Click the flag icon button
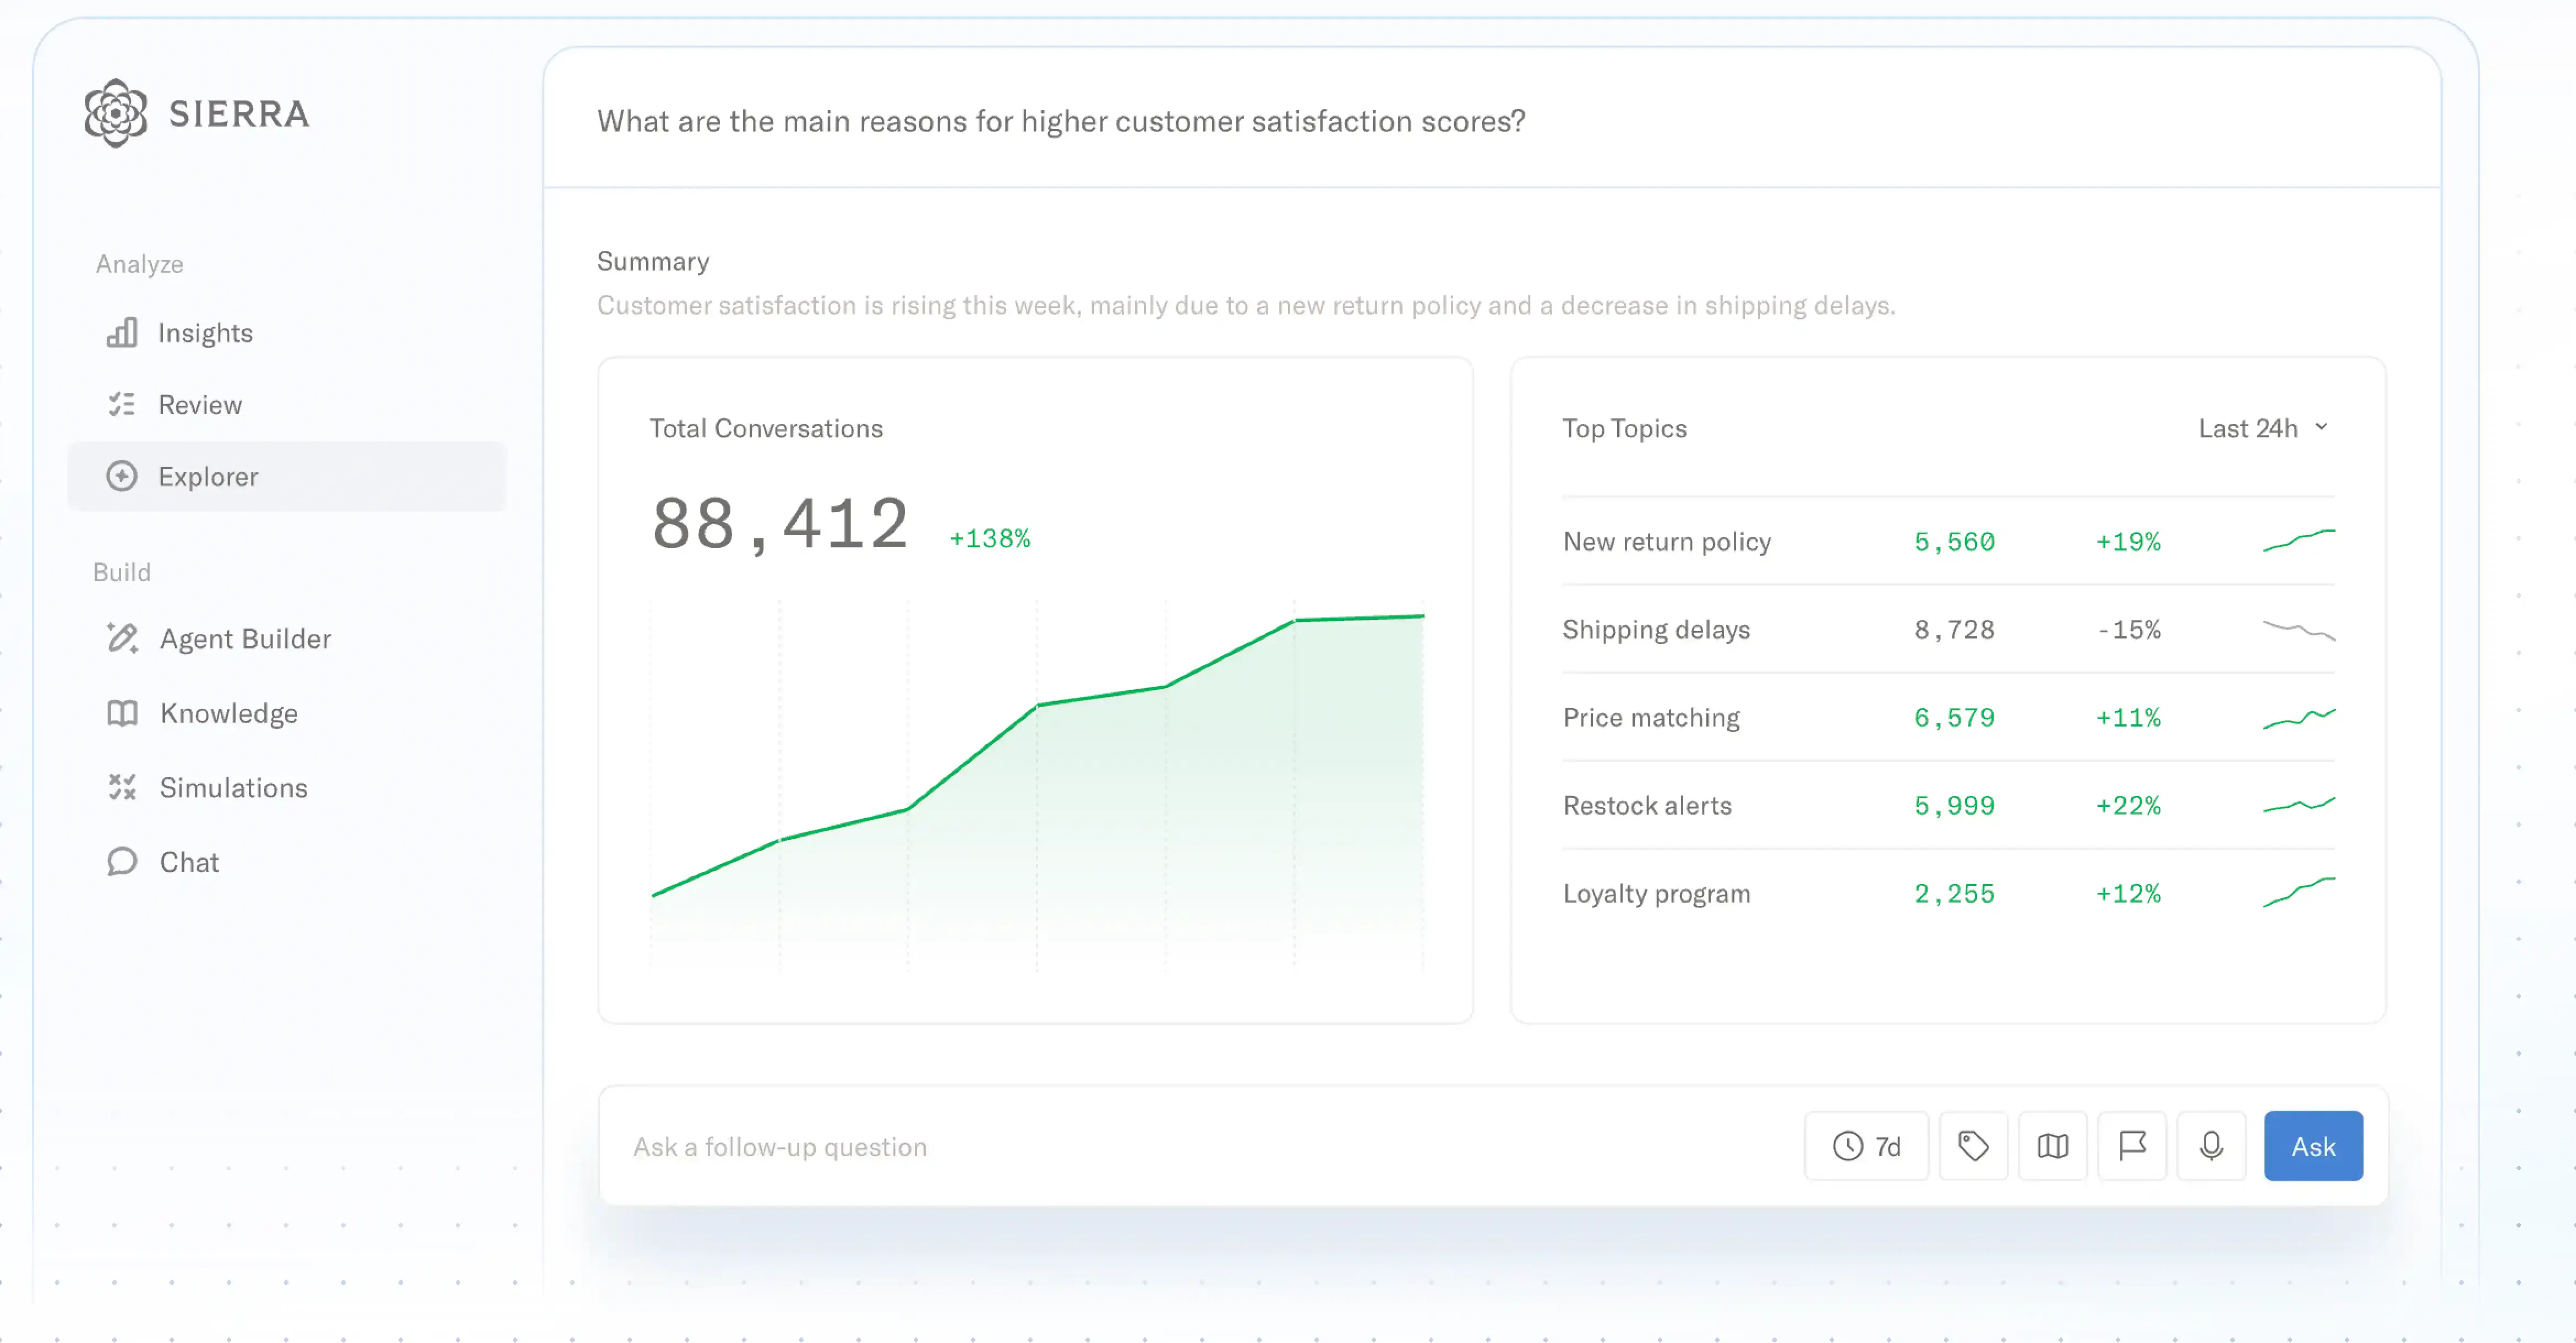This screenshot has height=1343, width=2576. [x=2132, y=1146]
